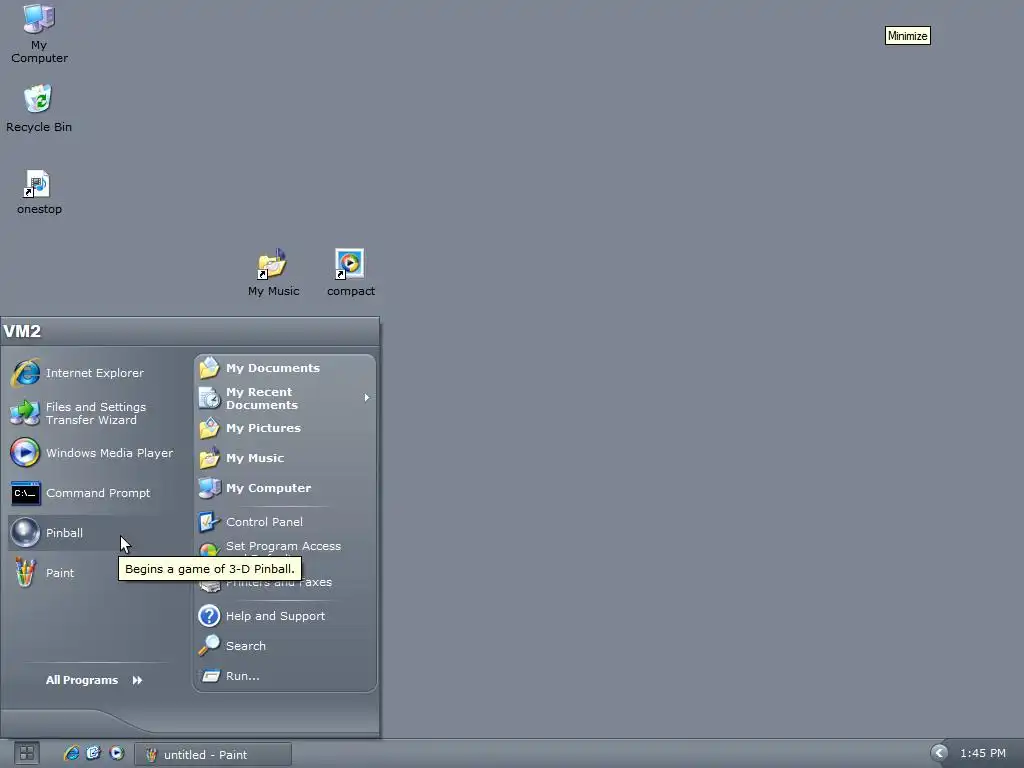Click the Start button on taskbar
The width and height of the screenshot is (1024, 768).
[x=27, y=754]
